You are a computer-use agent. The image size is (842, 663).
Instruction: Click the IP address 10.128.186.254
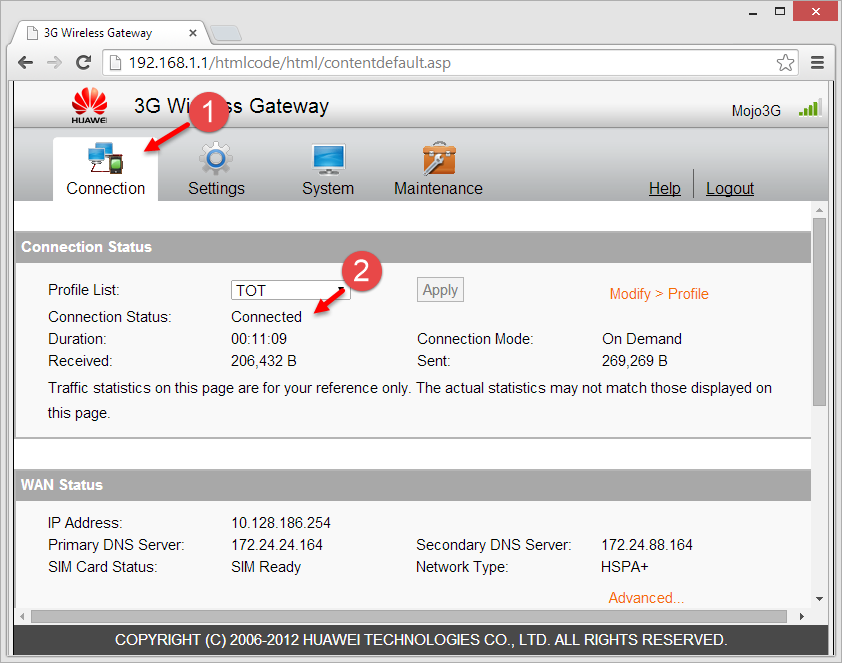281,523
